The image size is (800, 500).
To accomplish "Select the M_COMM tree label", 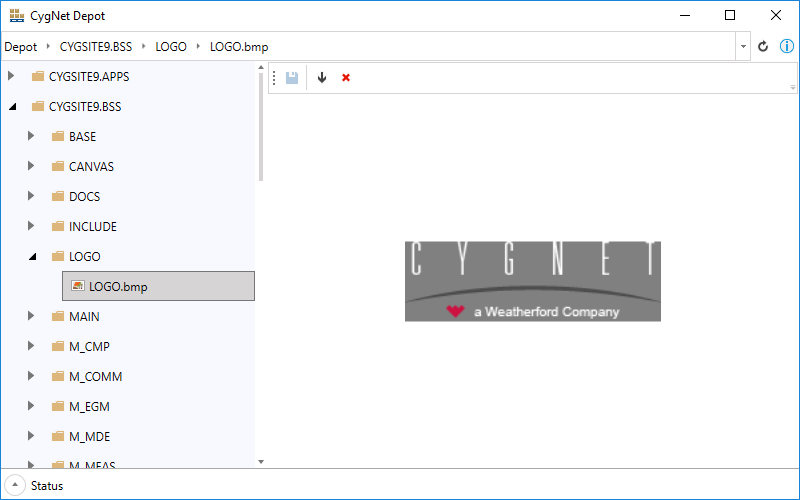I will [96, 377].
